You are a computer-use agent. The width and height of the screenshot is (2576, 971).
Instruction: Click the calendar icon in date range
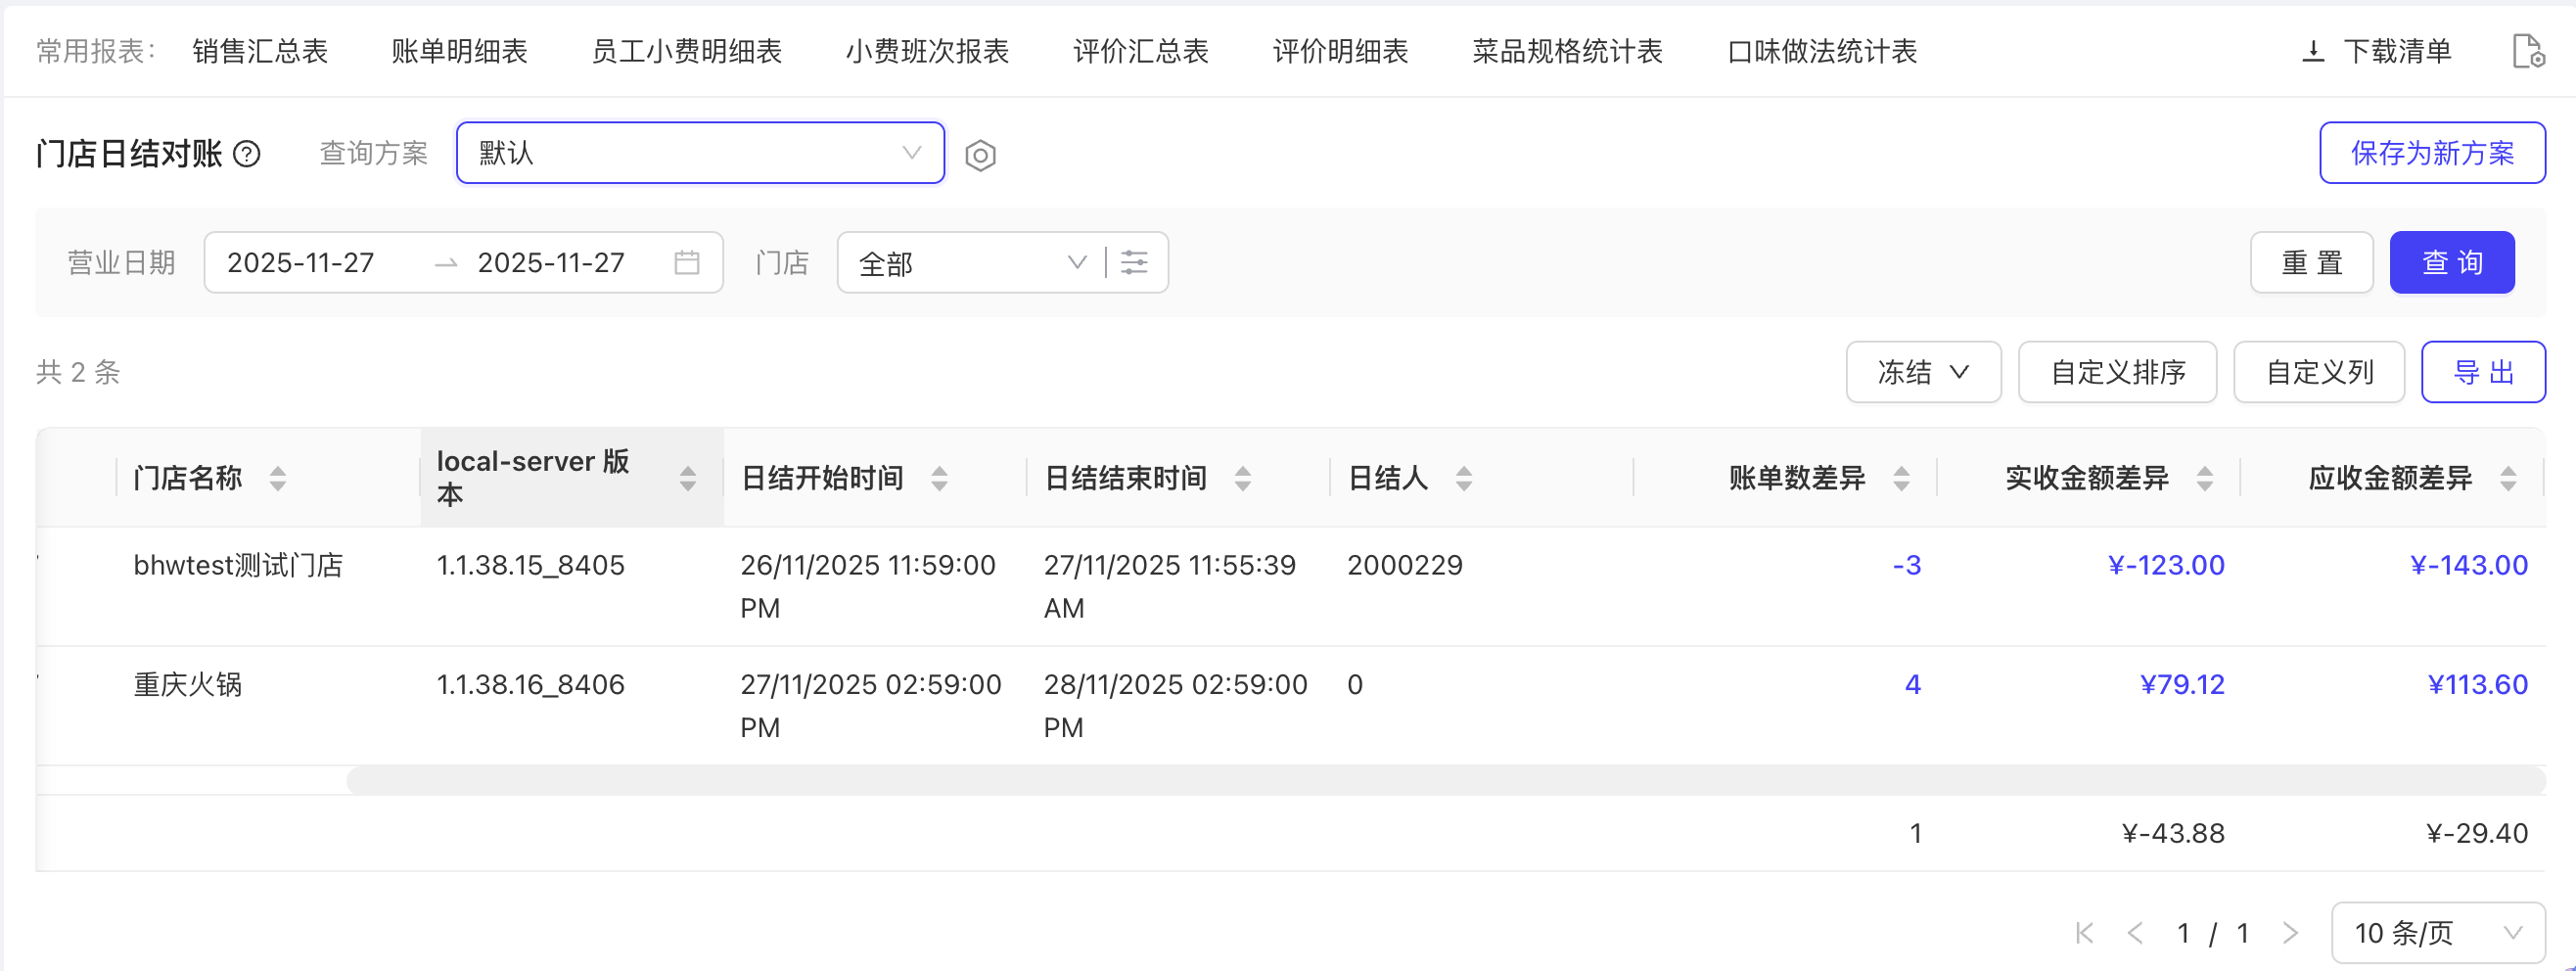687,263
